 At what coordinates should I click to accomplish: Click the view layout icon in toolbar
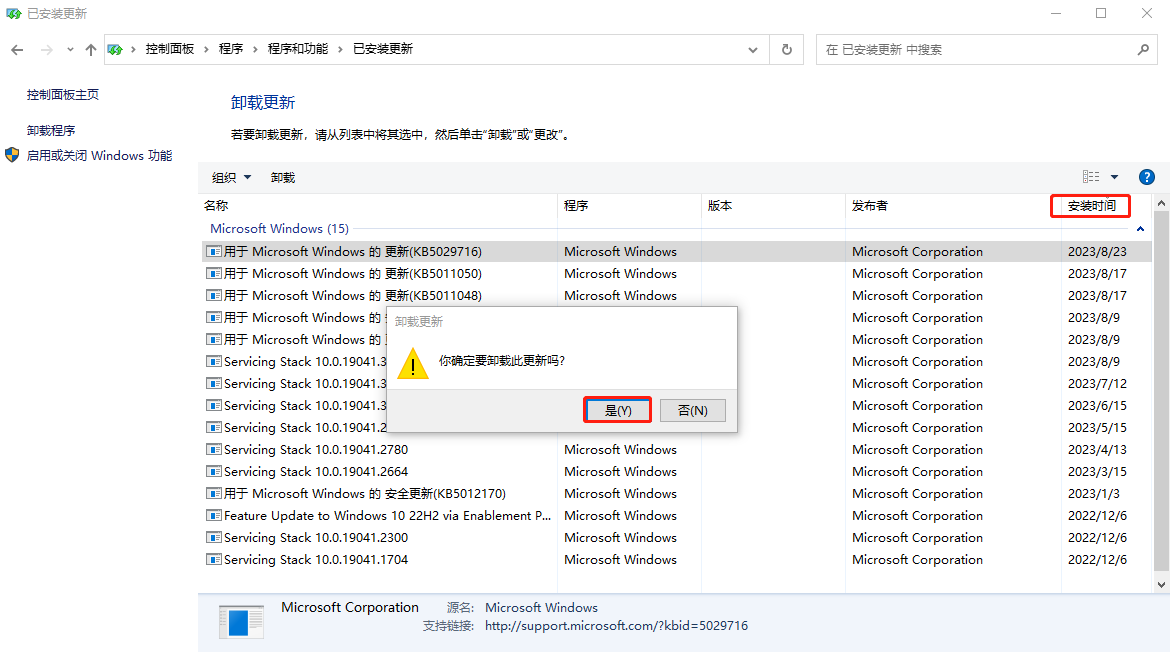(x=1091, y=177)
